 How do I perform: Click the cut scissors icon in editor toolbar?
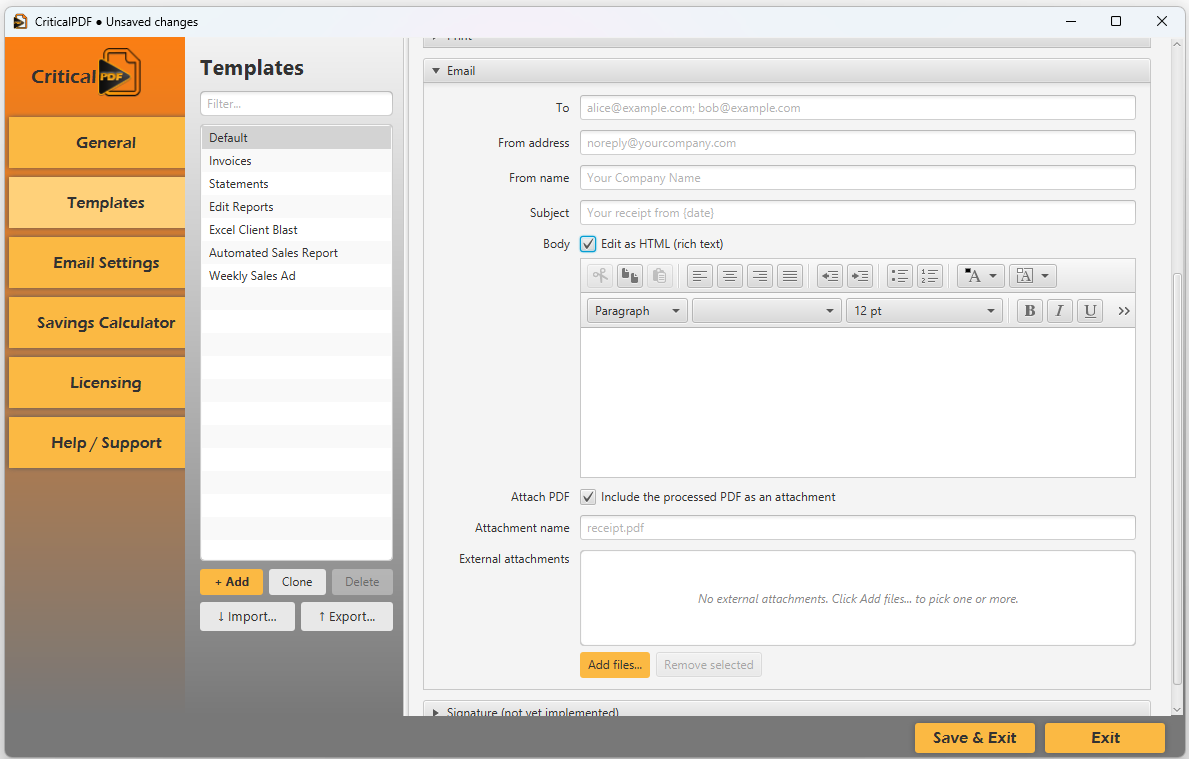pyautogui.click(x=600, y=276)
